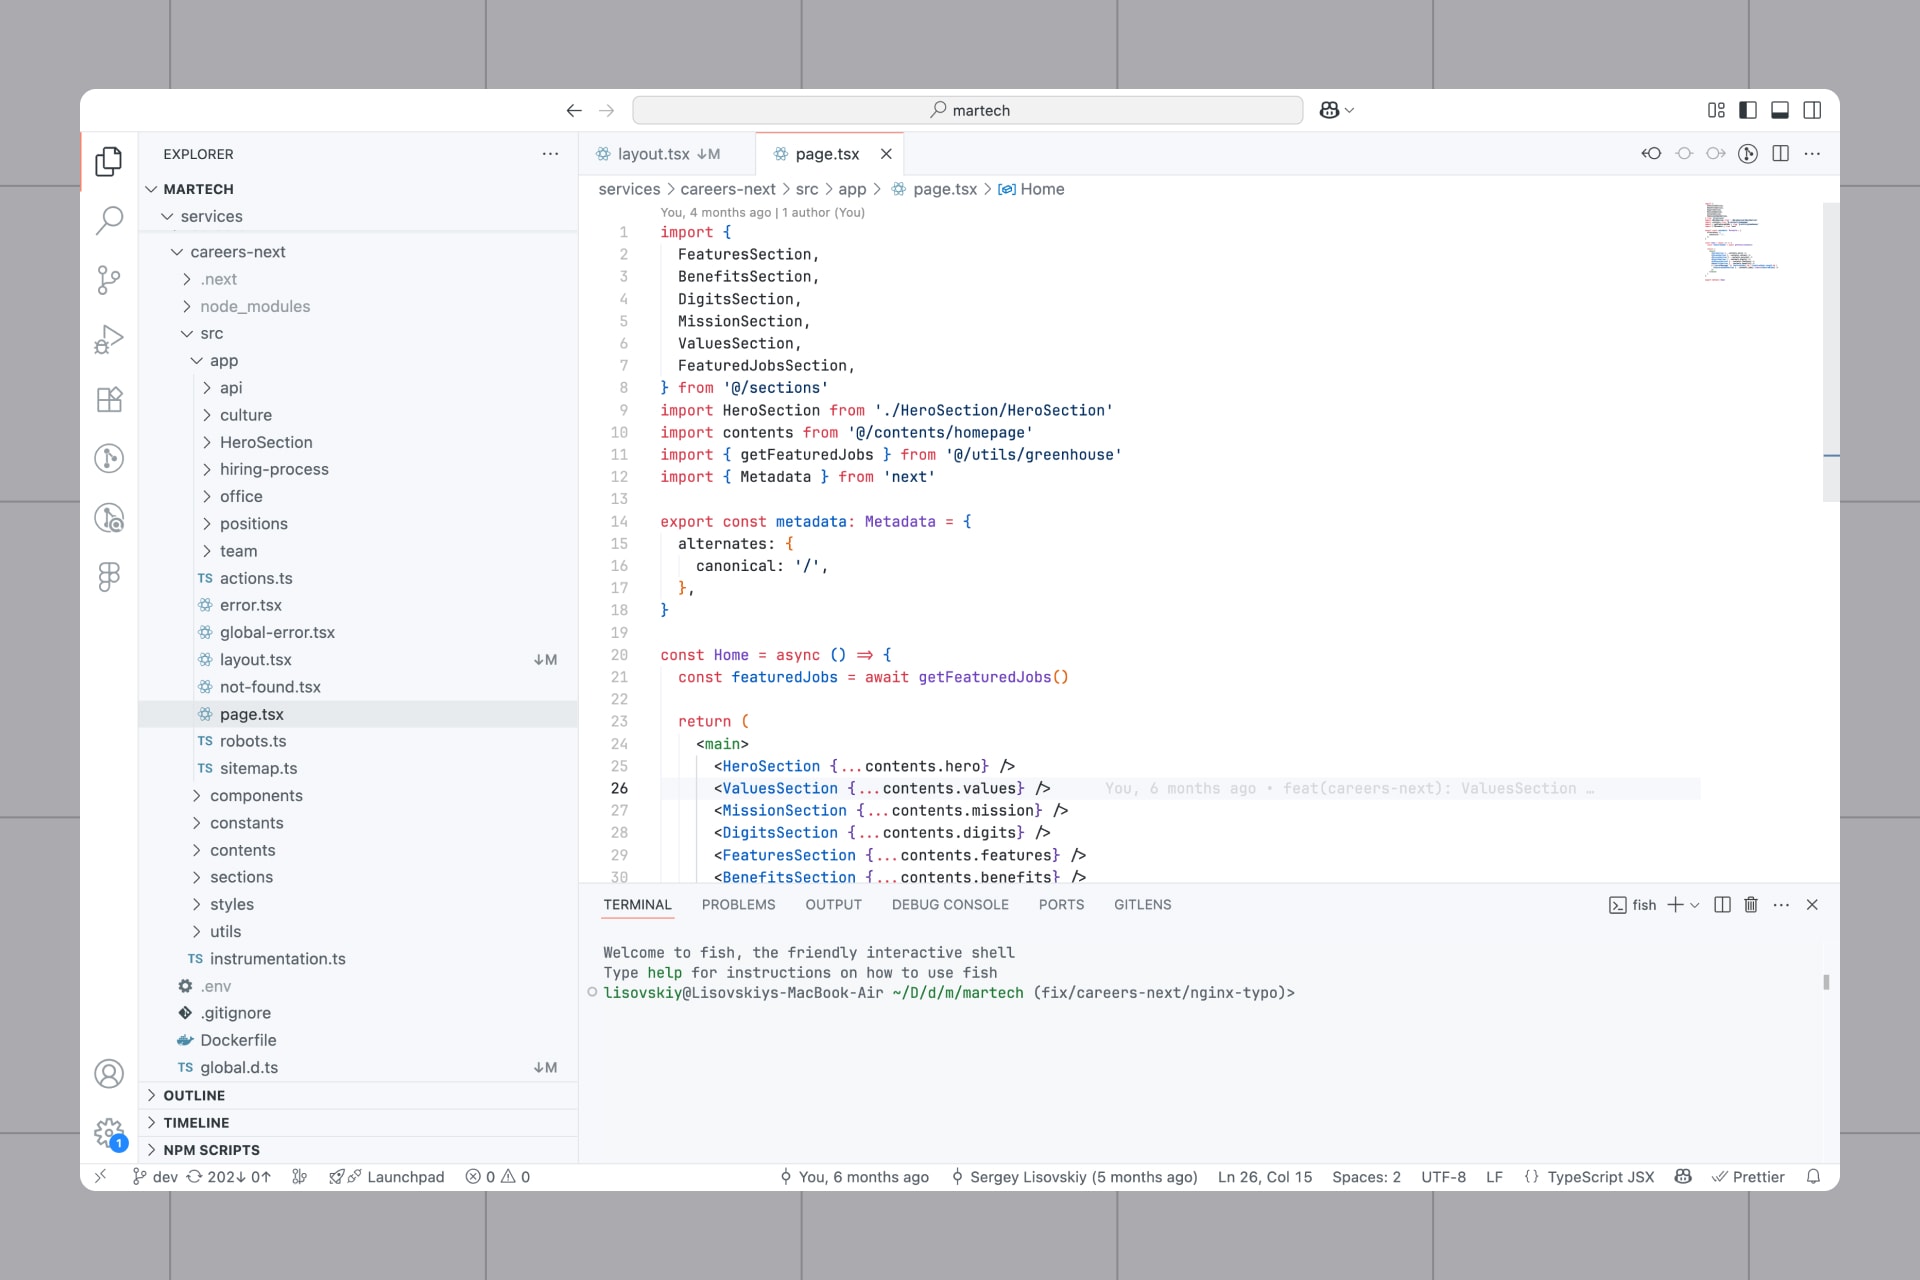Close the page.tsx tab
The width and height of the screenshot is (1920, 1280).
(x=886, y=154)
